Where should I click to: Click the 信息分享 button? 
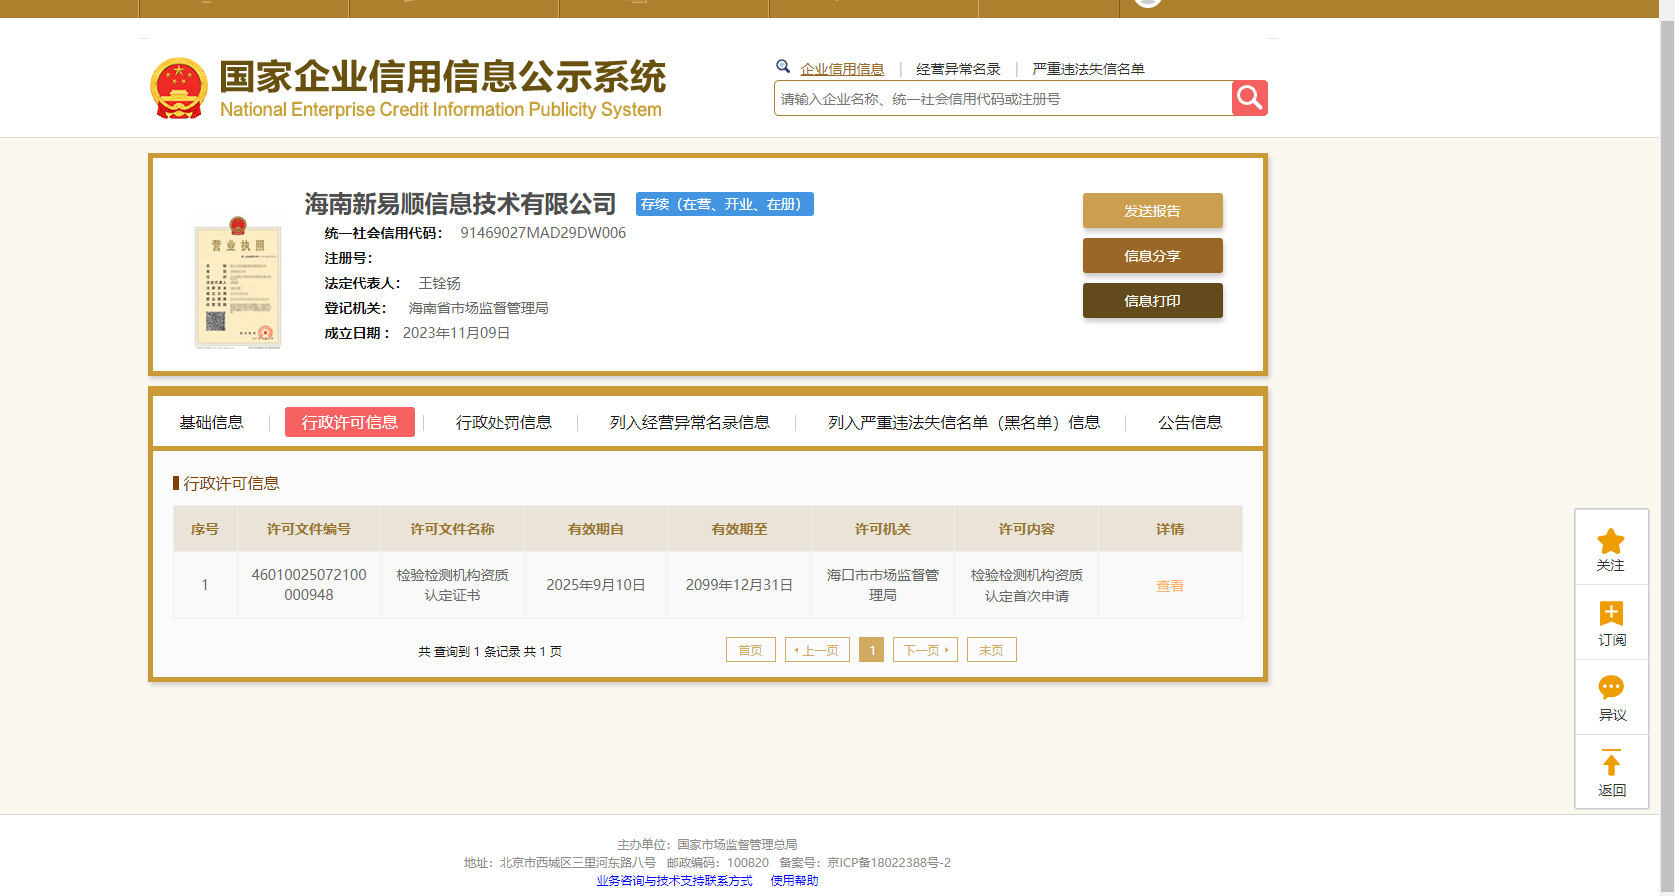pos(1152,256)
